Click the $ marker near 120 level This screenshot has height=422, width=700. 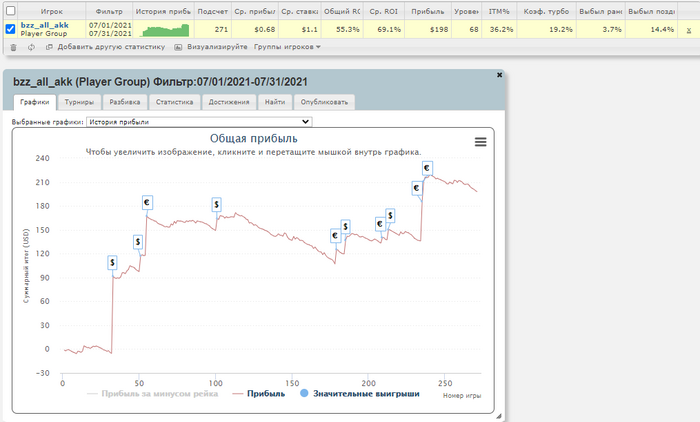point(138,242)
